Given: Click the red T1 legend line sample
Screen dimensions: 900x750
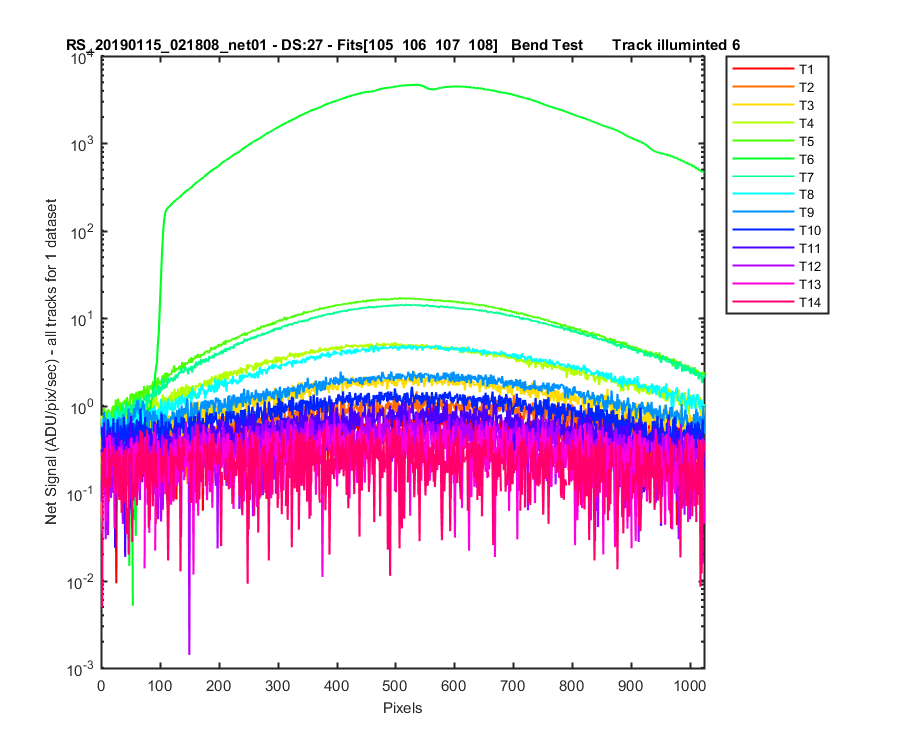Looking at the screenshot, I should 763,69.
